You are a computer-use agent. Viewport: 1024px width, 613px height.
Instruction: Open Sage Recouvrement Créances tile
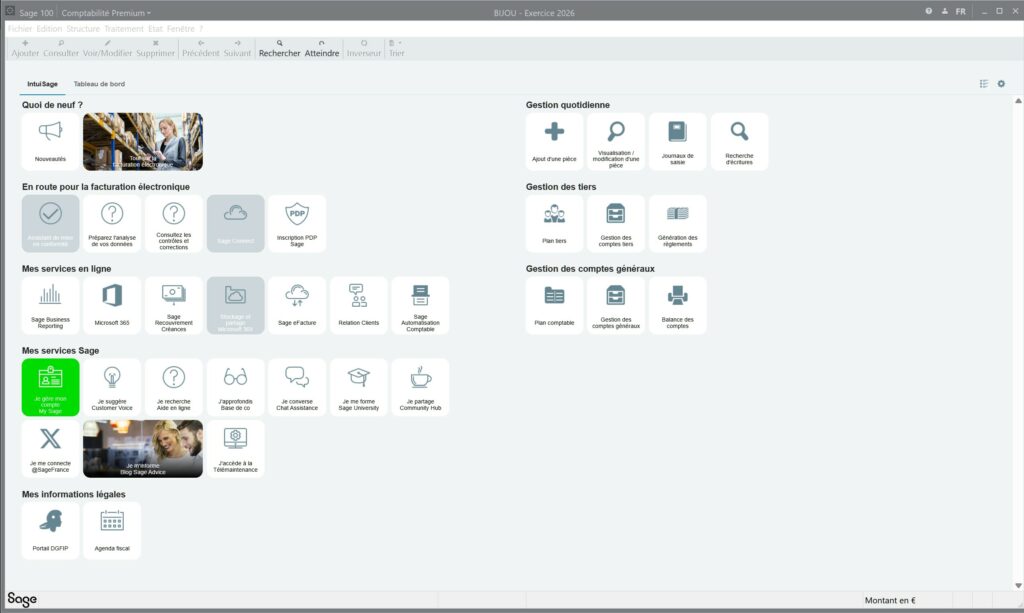tap(174, 306)
